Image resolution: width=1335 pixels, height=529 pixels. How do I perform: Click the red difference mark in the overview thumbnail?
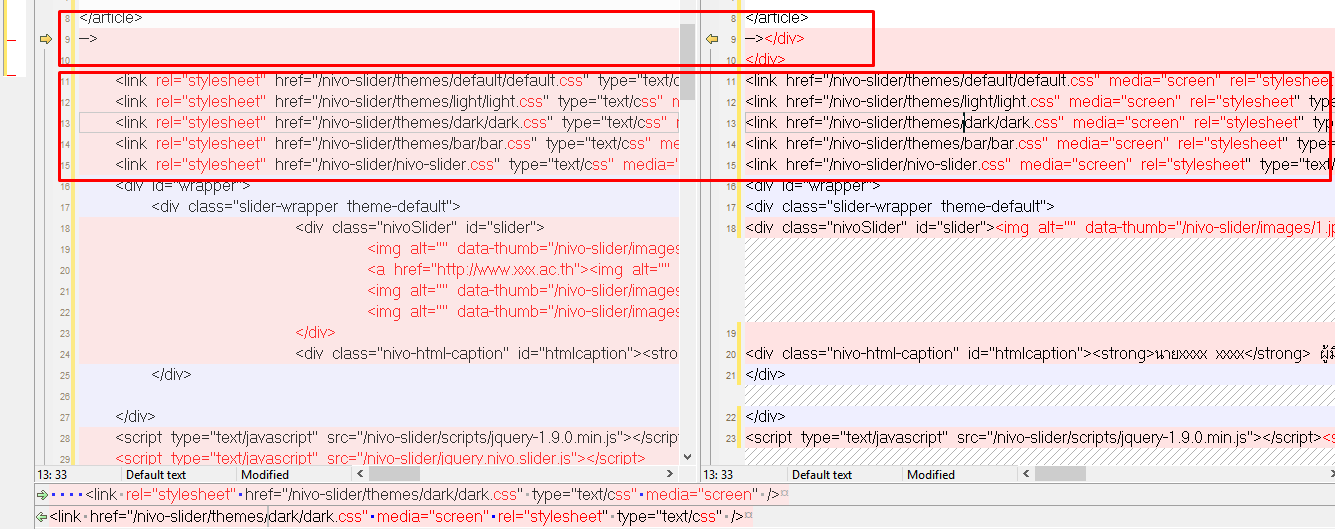coord(12,41)
